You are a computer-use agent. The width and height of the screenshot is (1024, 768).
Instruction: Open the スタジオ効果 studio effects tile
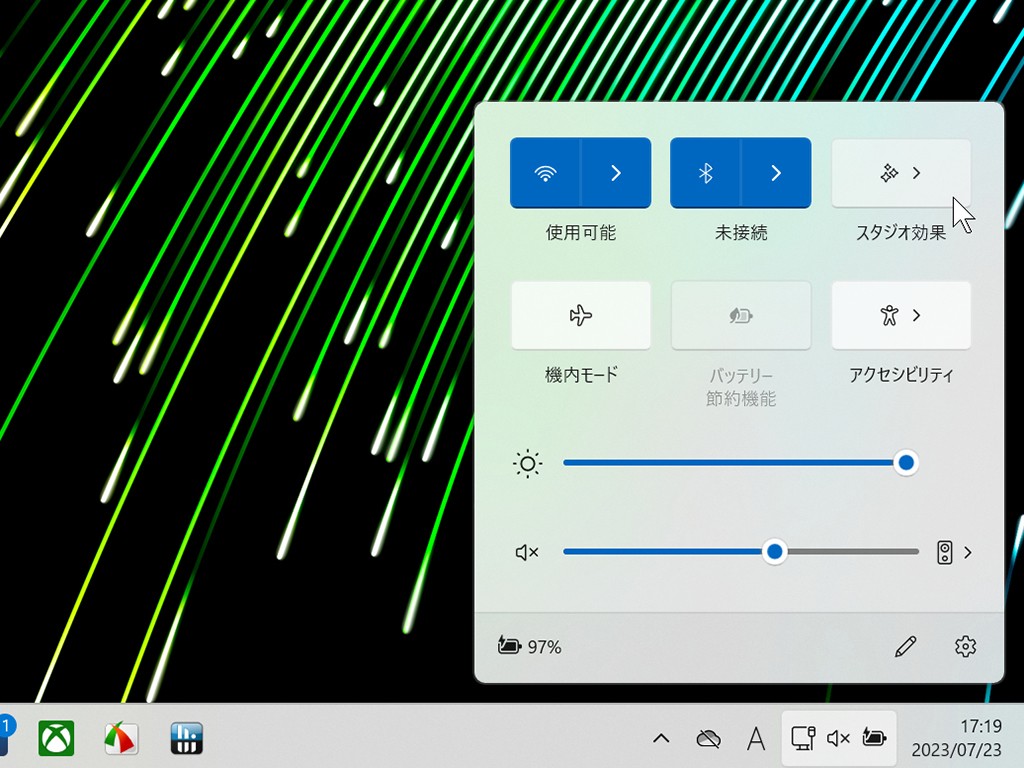click(901, 173)
